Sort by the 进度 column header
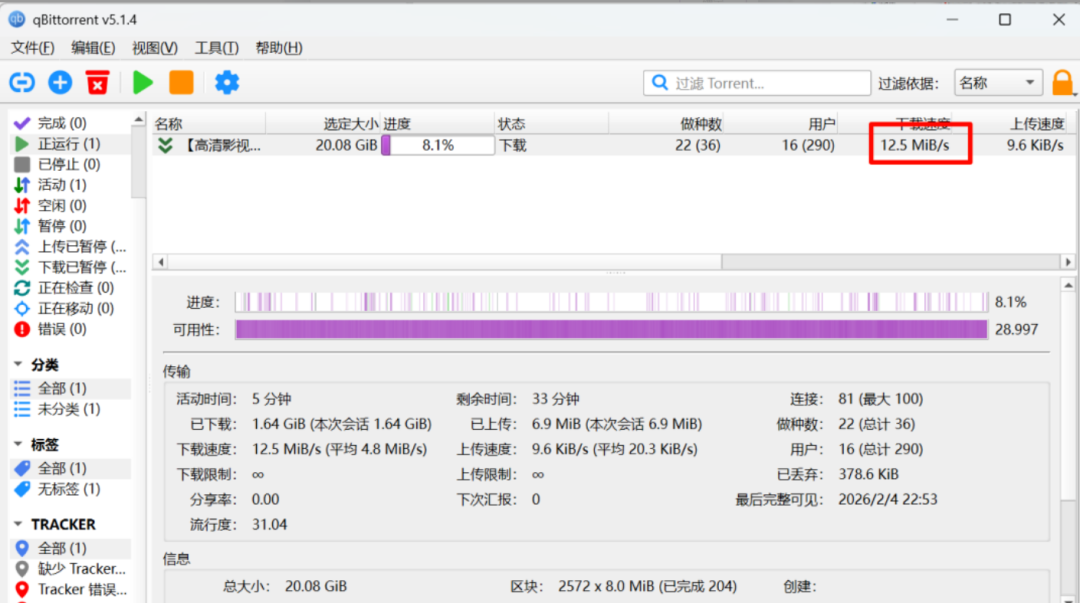 click(x=437, y=124)
